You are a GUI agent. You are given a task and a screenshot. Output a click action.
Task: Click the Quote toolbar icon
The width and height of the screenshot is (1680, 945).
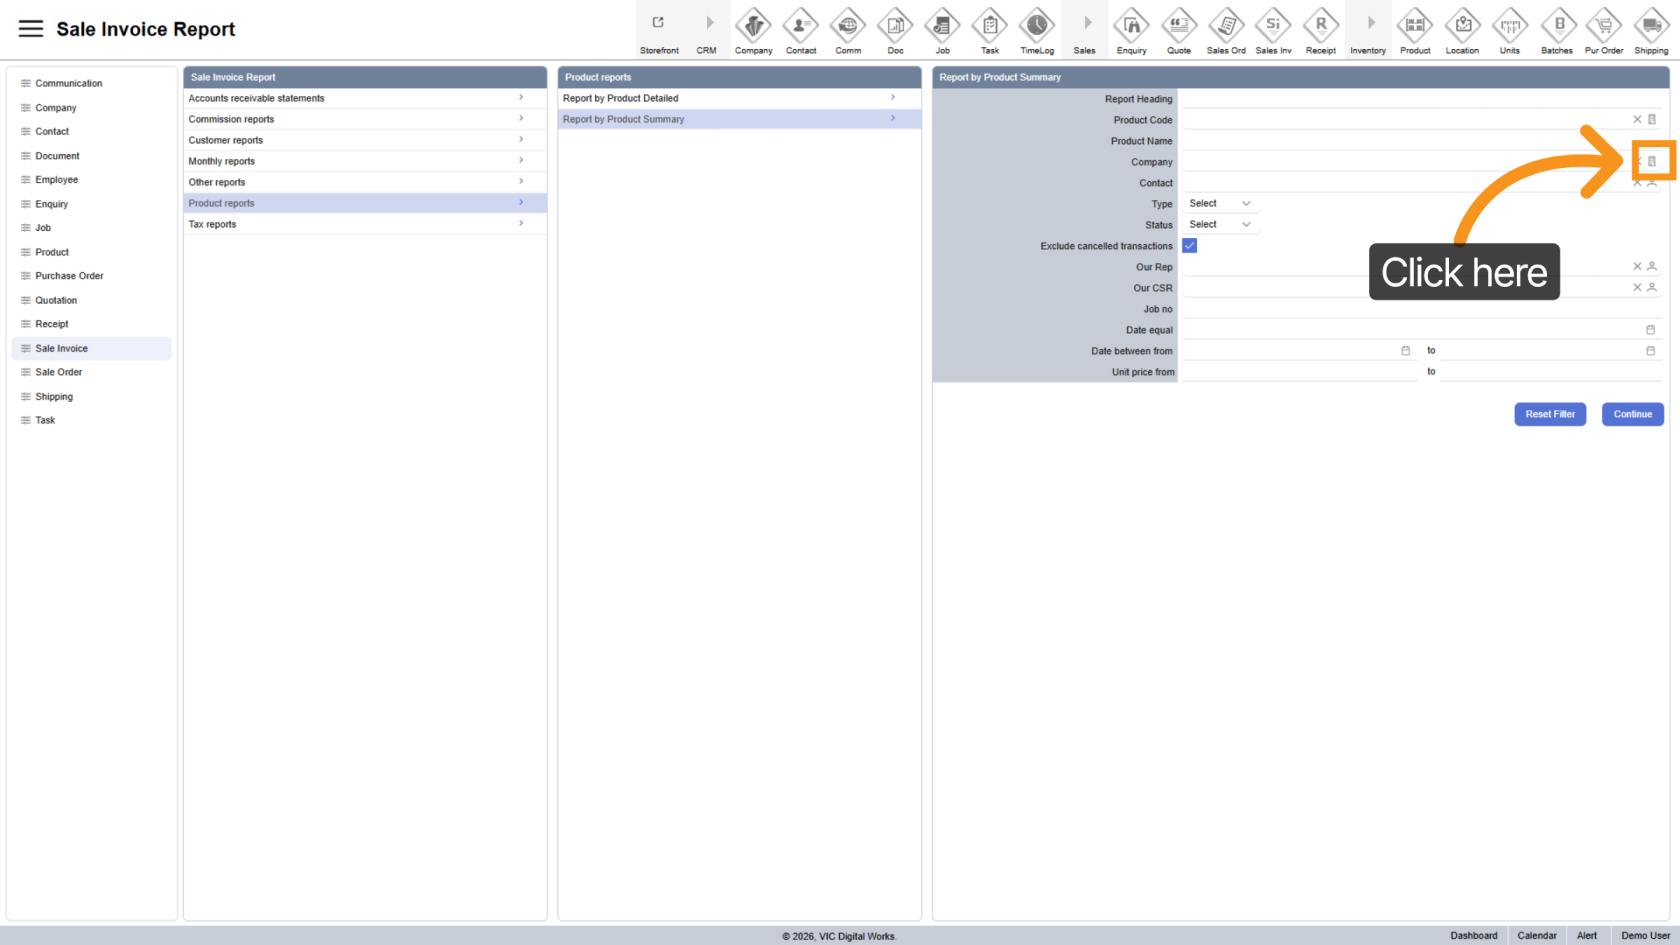click(1179, 26)
